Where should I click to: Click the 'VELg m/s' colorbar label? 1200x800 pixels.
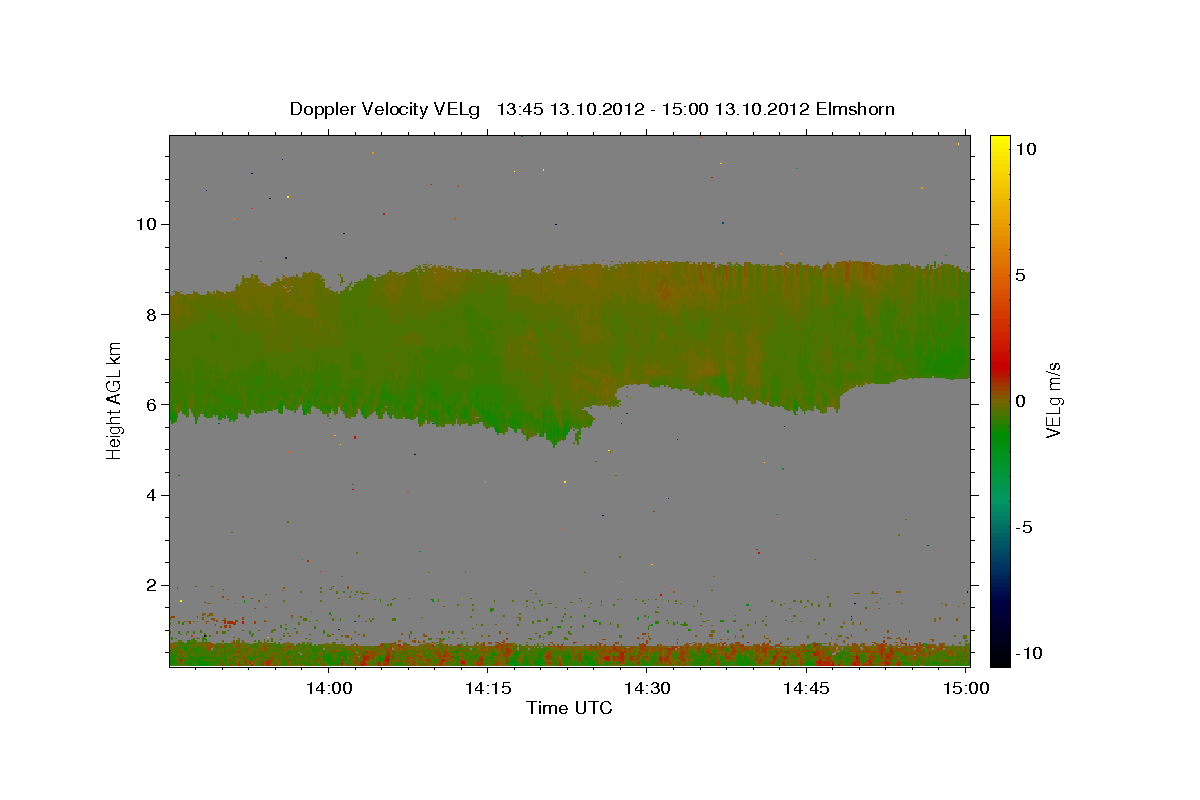[1053, 399]
